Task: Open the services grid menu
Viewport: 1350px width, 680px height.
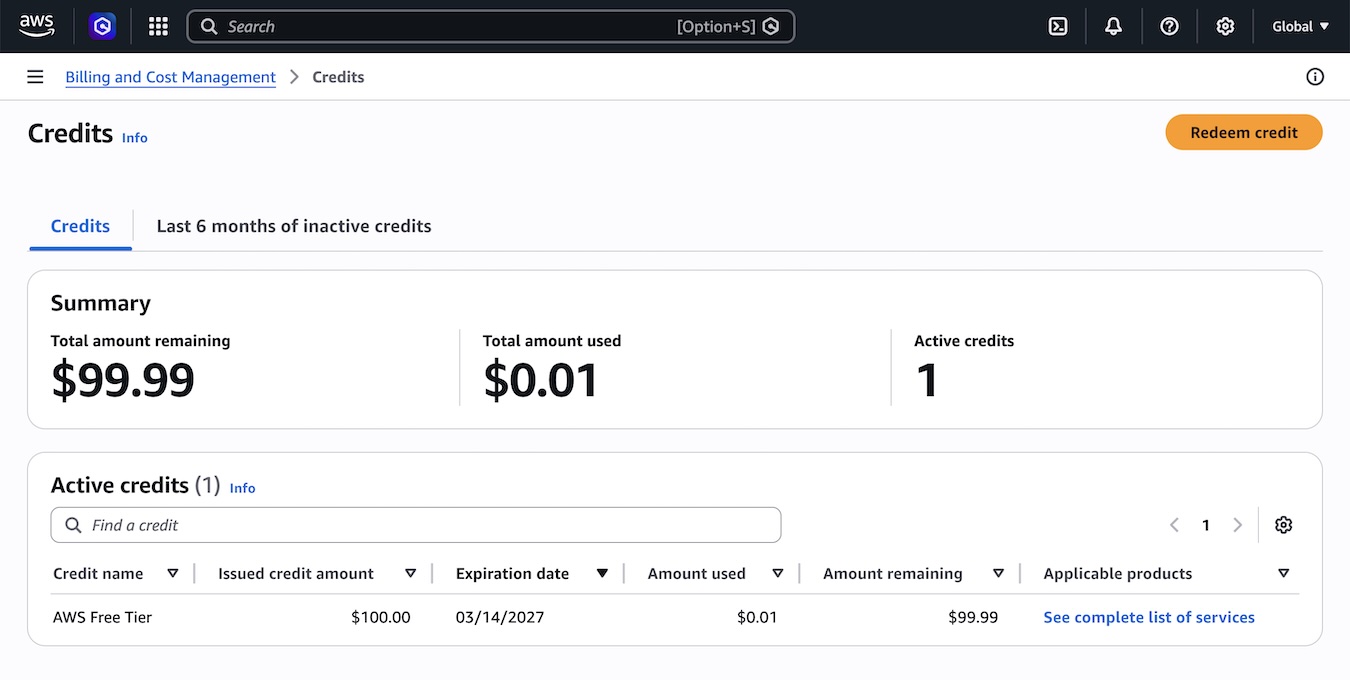Action: (158, 27)
